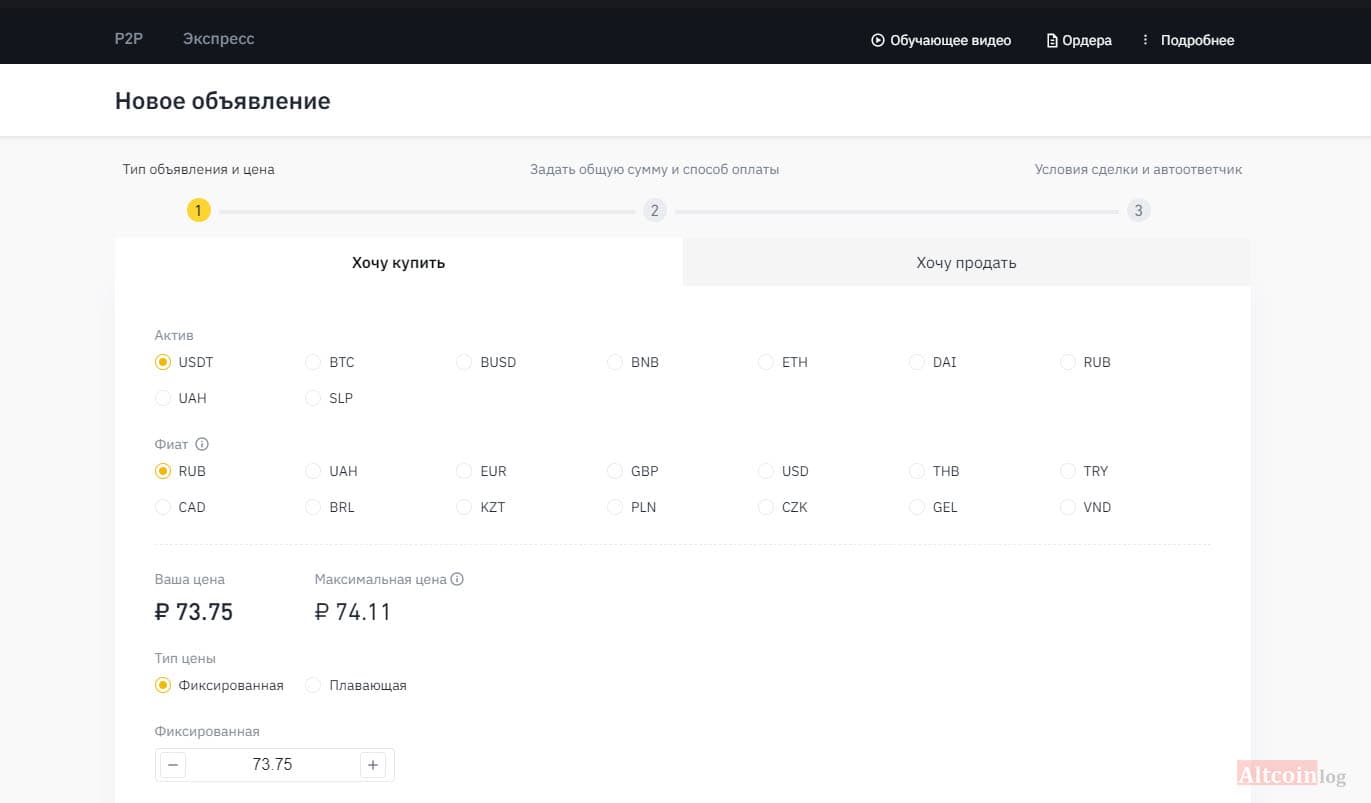The height and width of the screenshot is (803, 1371).
Task: Select UAH in the Актив section
Action: 181,398
